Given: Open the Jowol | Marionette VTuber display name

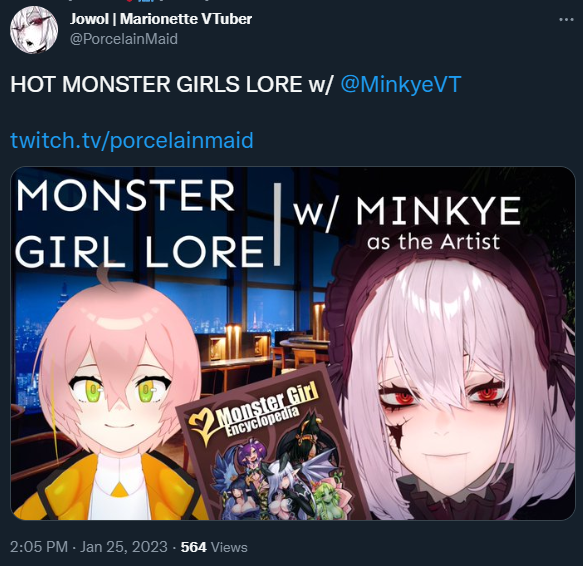Looking at the screenshot, I should pyautogui.click(x=161, y=19).
